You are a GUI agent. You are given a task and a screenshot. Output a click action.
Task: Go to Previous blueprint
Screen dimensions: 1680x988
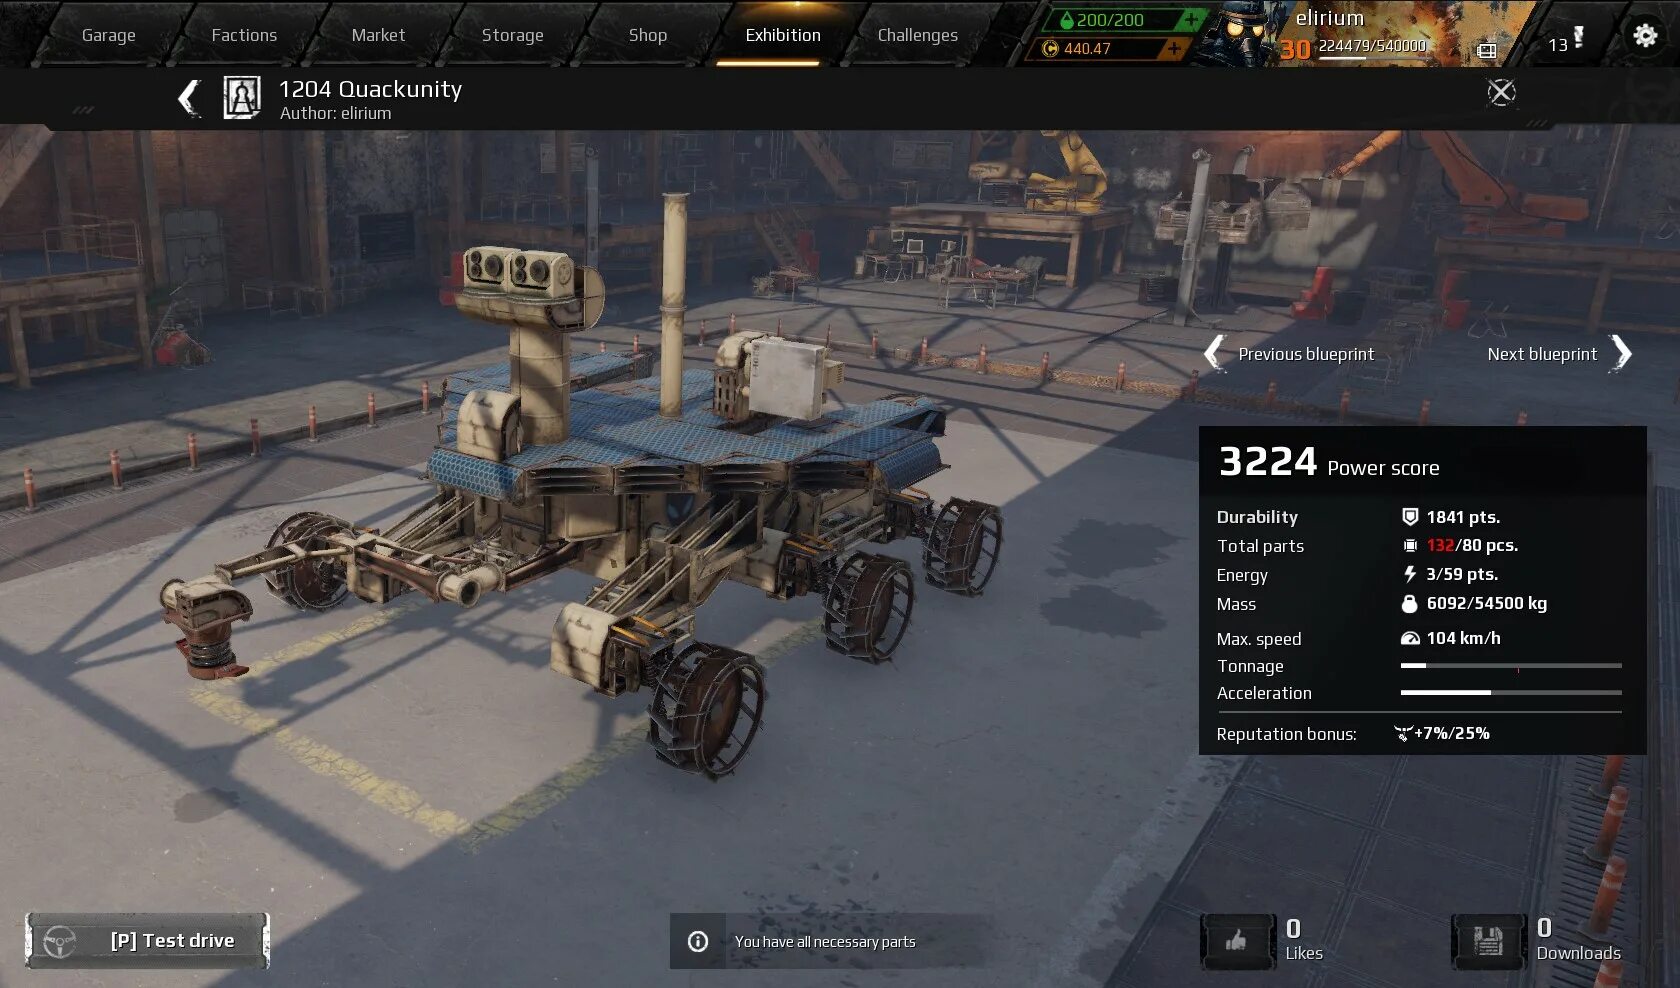click(x=1290, y=354)
